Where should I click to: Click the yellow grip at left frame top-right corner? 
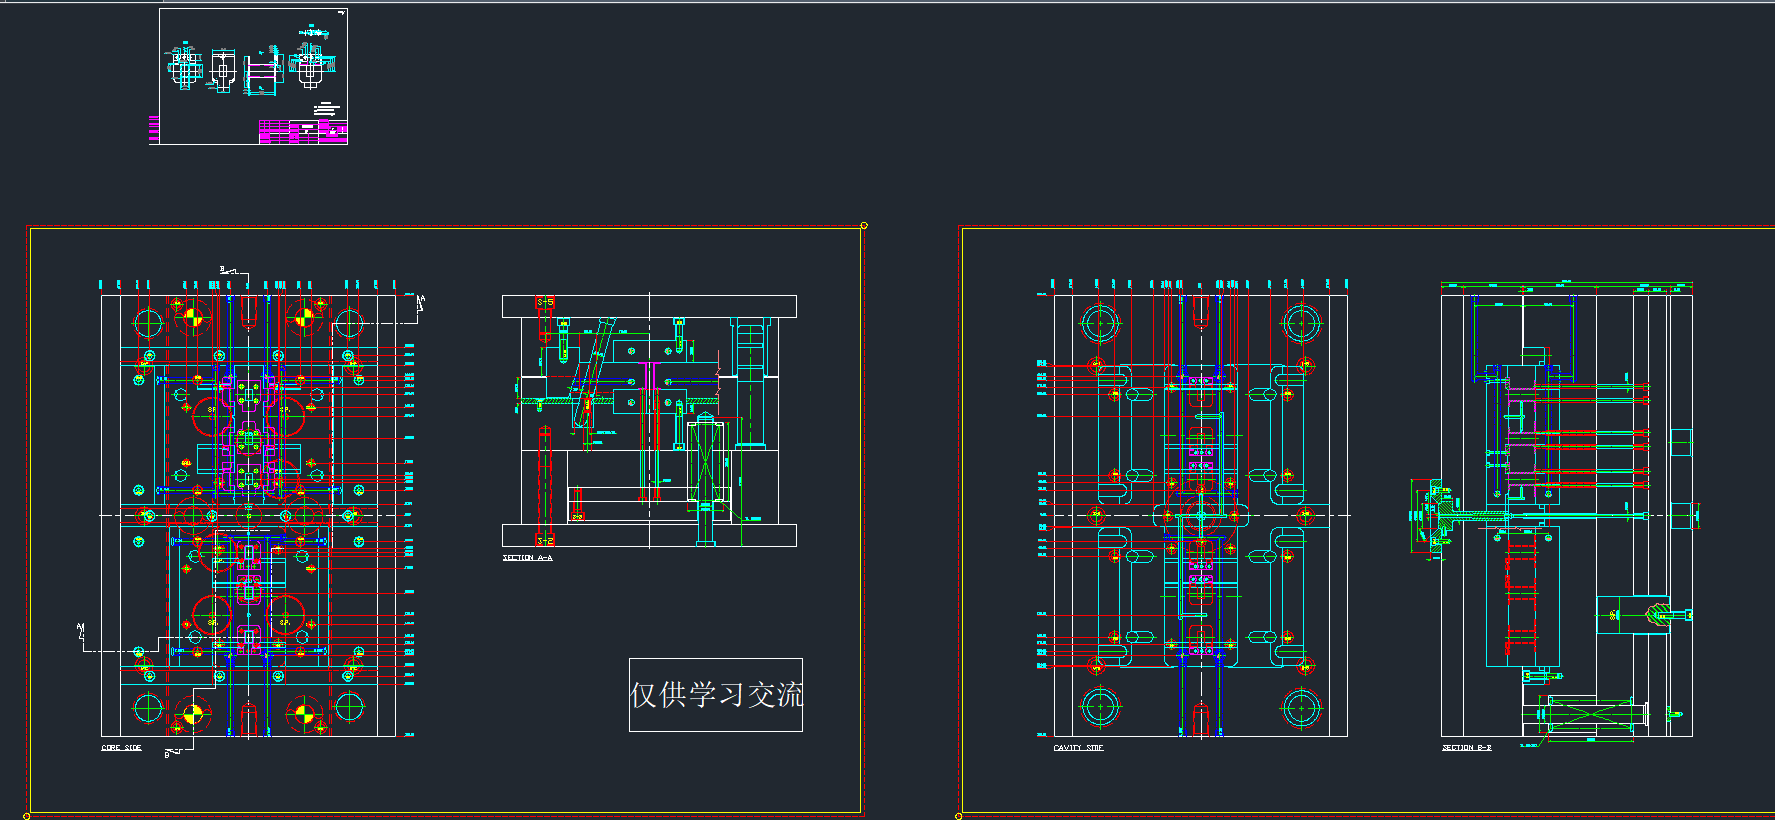pyautogui.click(x=864, y=225)
